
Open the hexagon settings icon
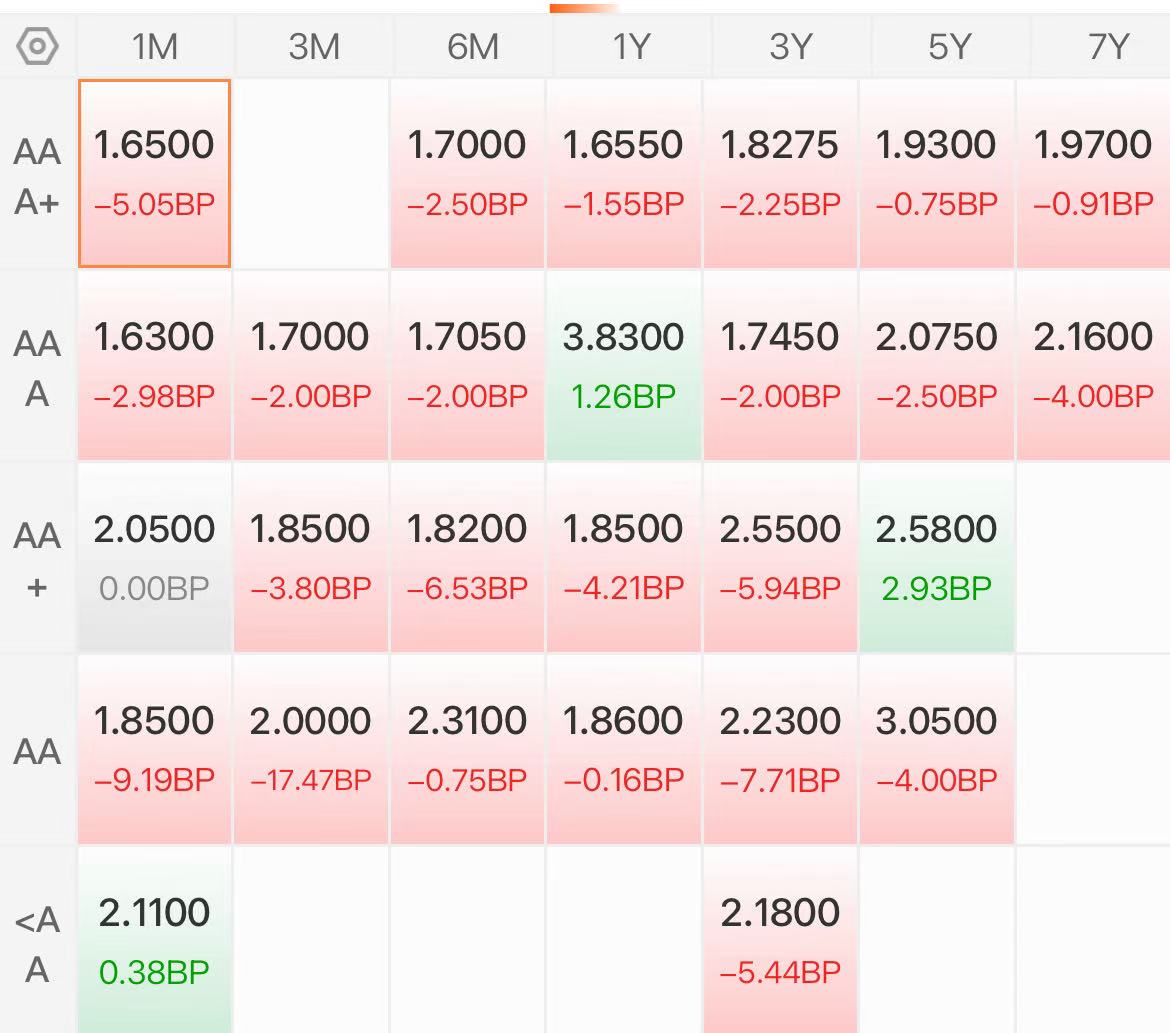coord(37,46)
